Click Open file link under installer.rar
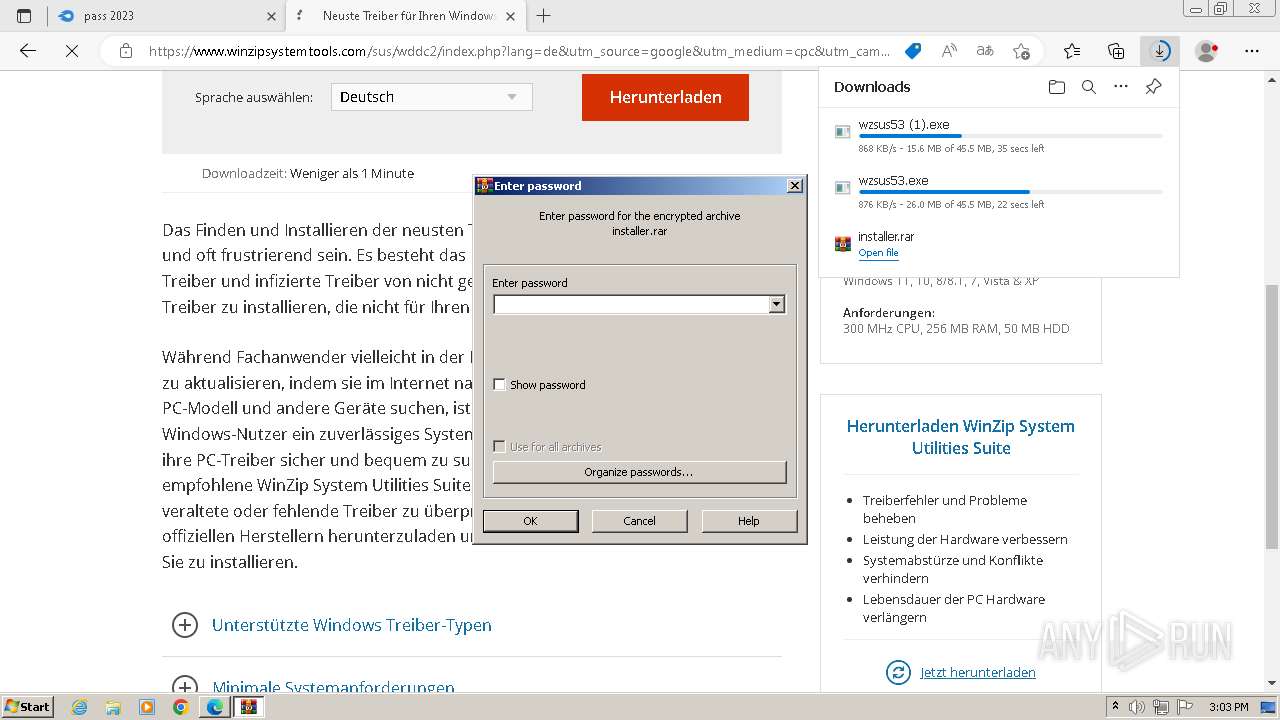 coord(878,253)
